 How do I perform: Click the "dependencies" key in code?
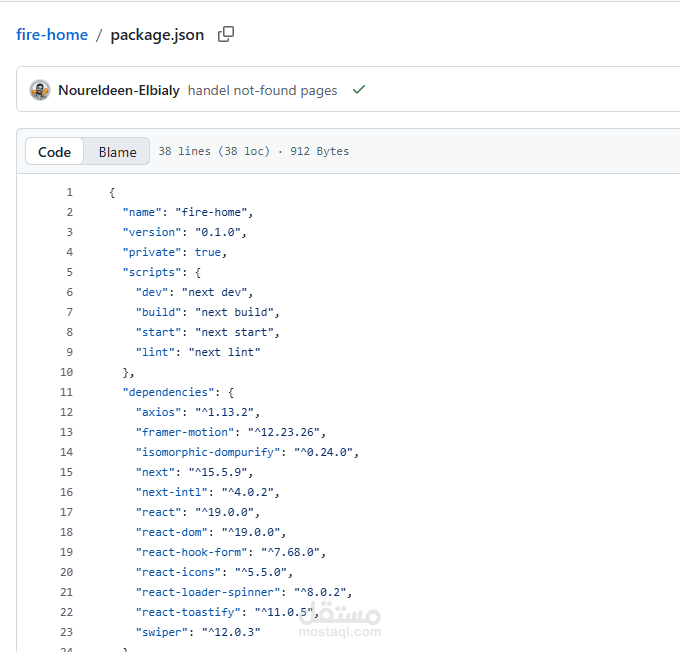pyautogui.click(x=169, y=392)
